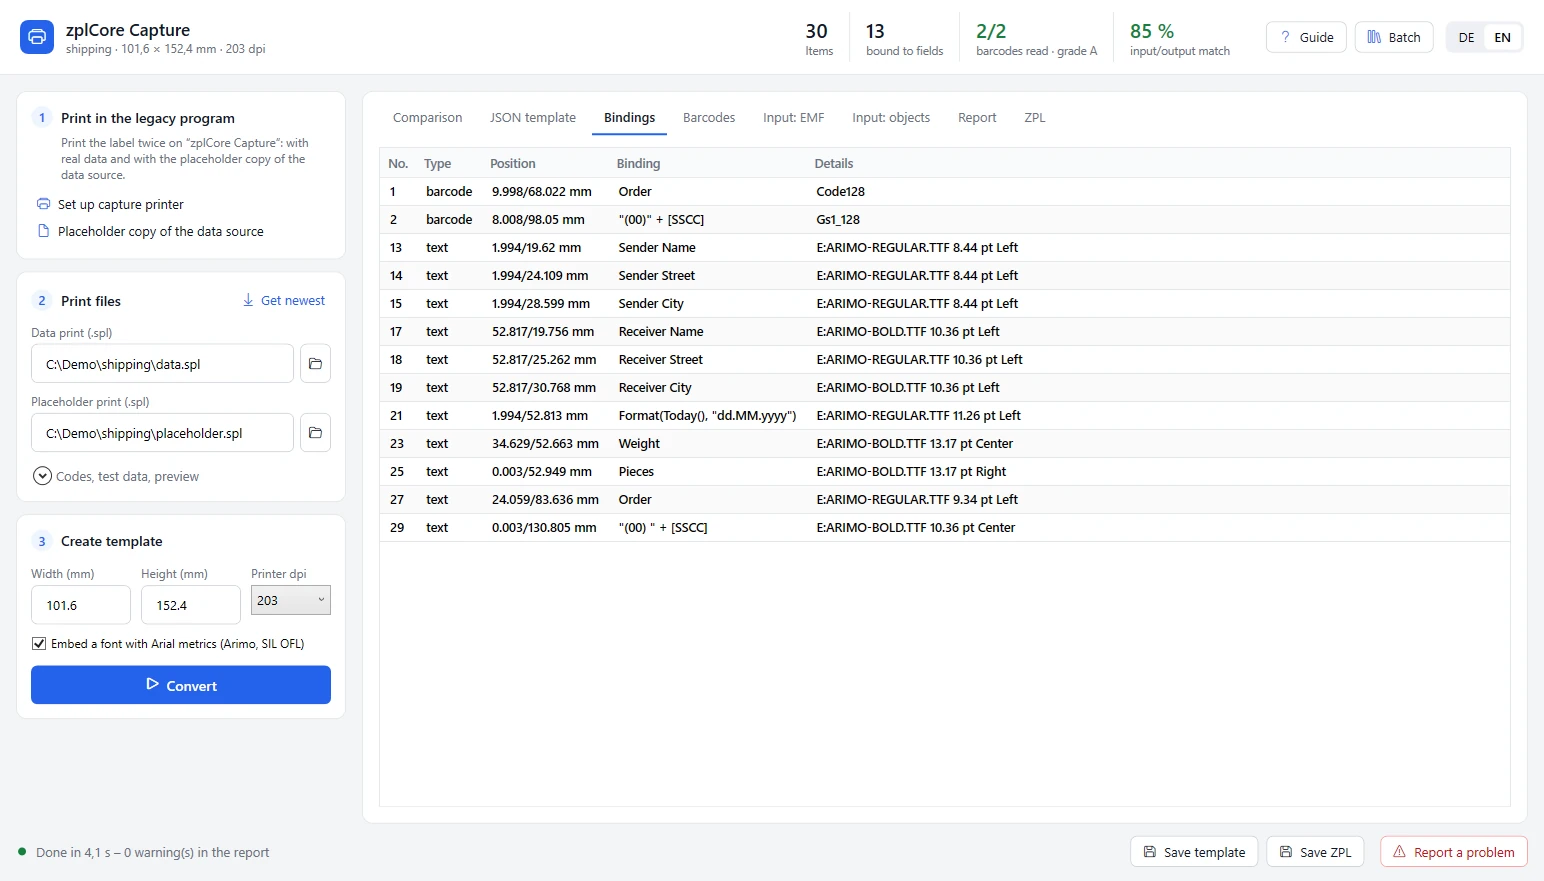Click the Guide question mark icon
1544x881 pixels.
(1285, 37)
